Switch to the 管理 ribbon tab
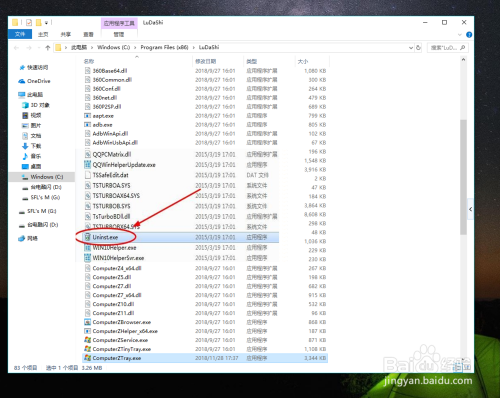 click(x=119, y=34)
